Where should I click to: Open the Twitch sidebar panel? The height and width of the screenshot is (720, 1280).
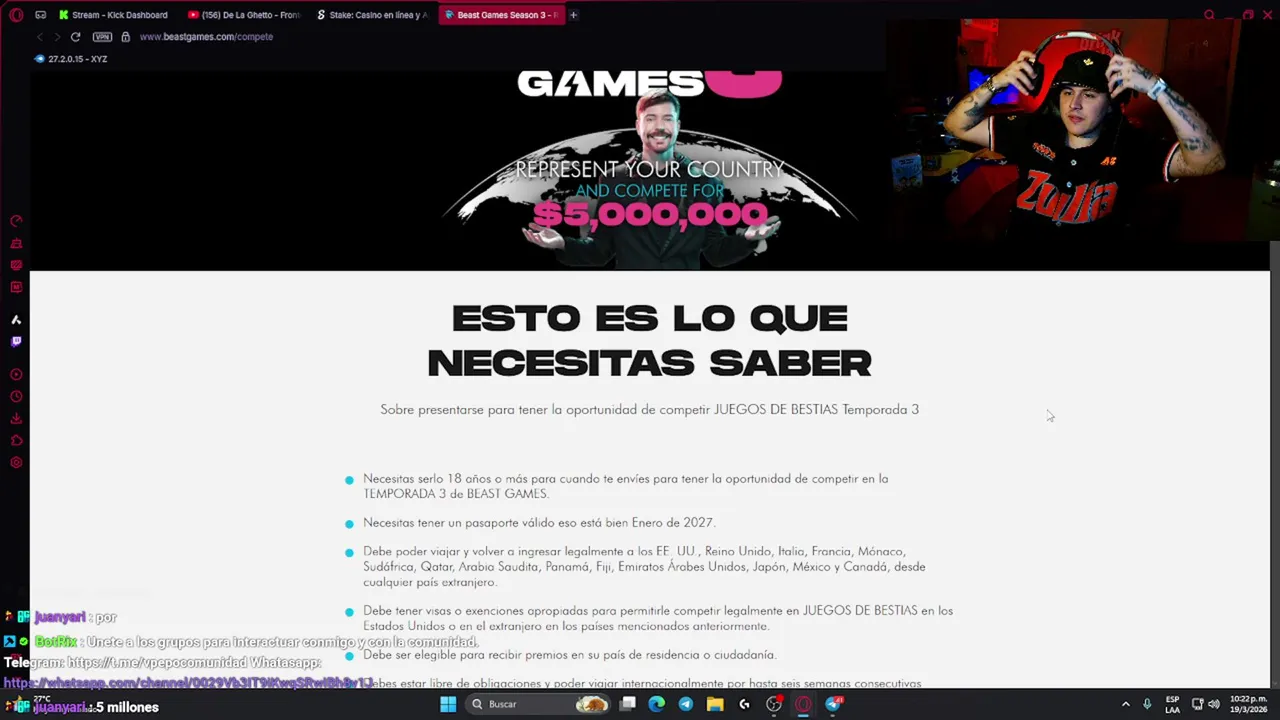click(x=16, y=342)
